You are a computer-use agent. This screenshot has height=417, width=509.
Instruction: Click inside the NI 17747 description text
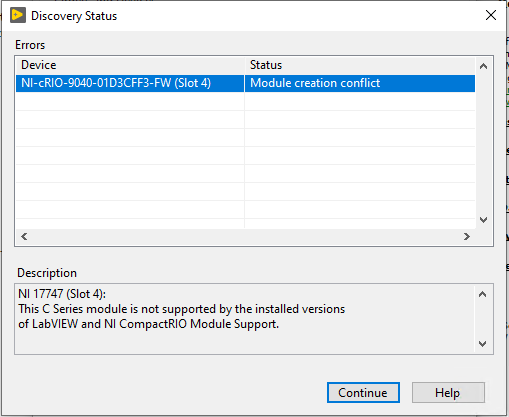click(x=182, y=309)
